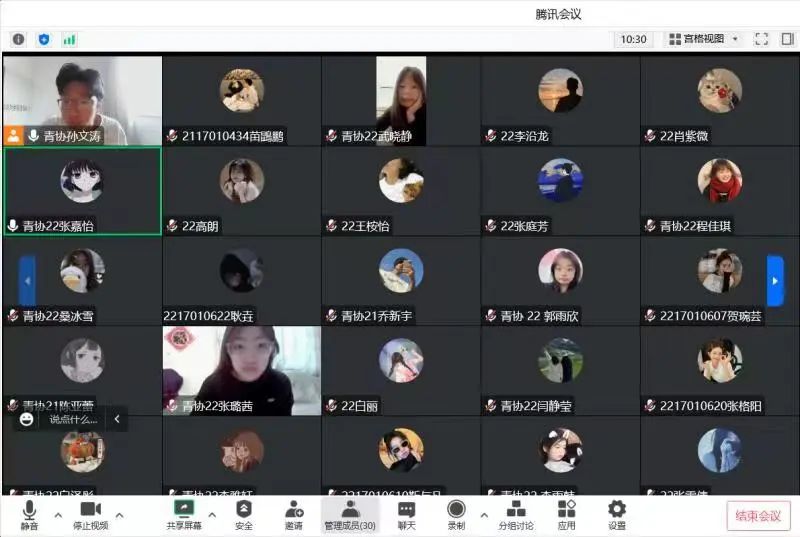This screenshot has width=800, height=537.
Task: Open the 安全 security options
Action: 243,515
